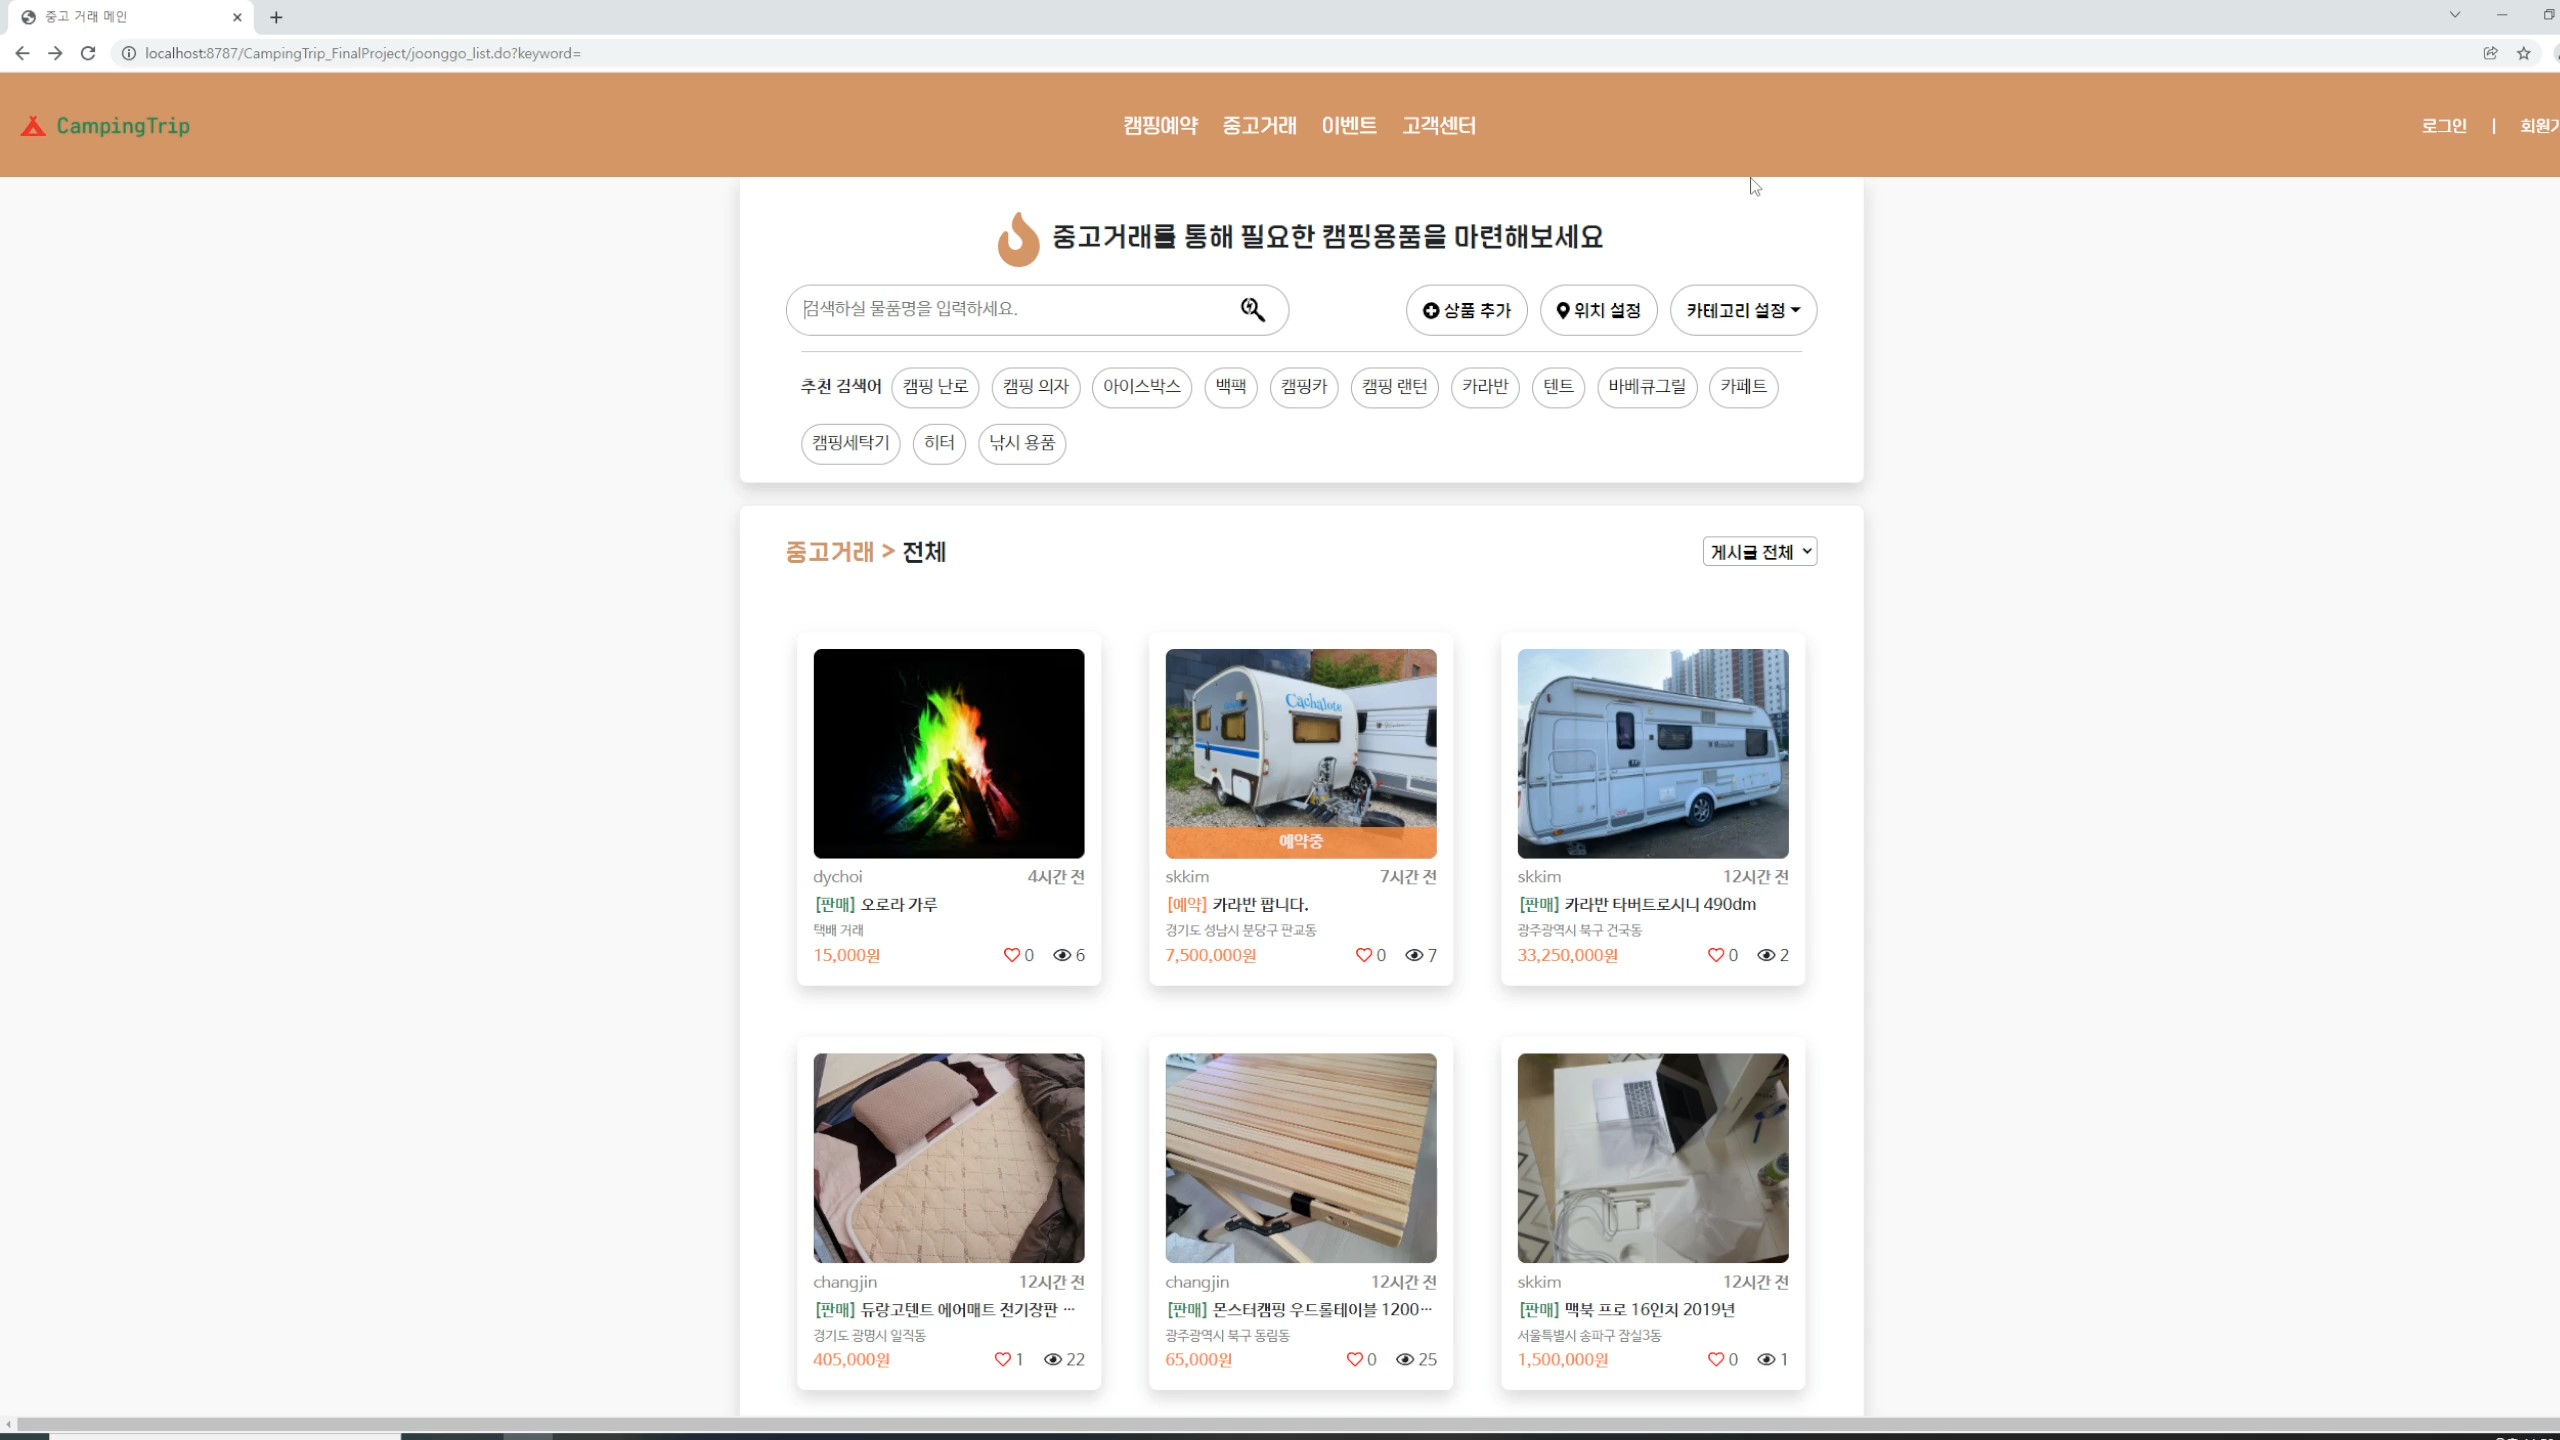Click the site information icon beside URL
This screenshot has width=2560, height=1440.
[x=129, y=53]
